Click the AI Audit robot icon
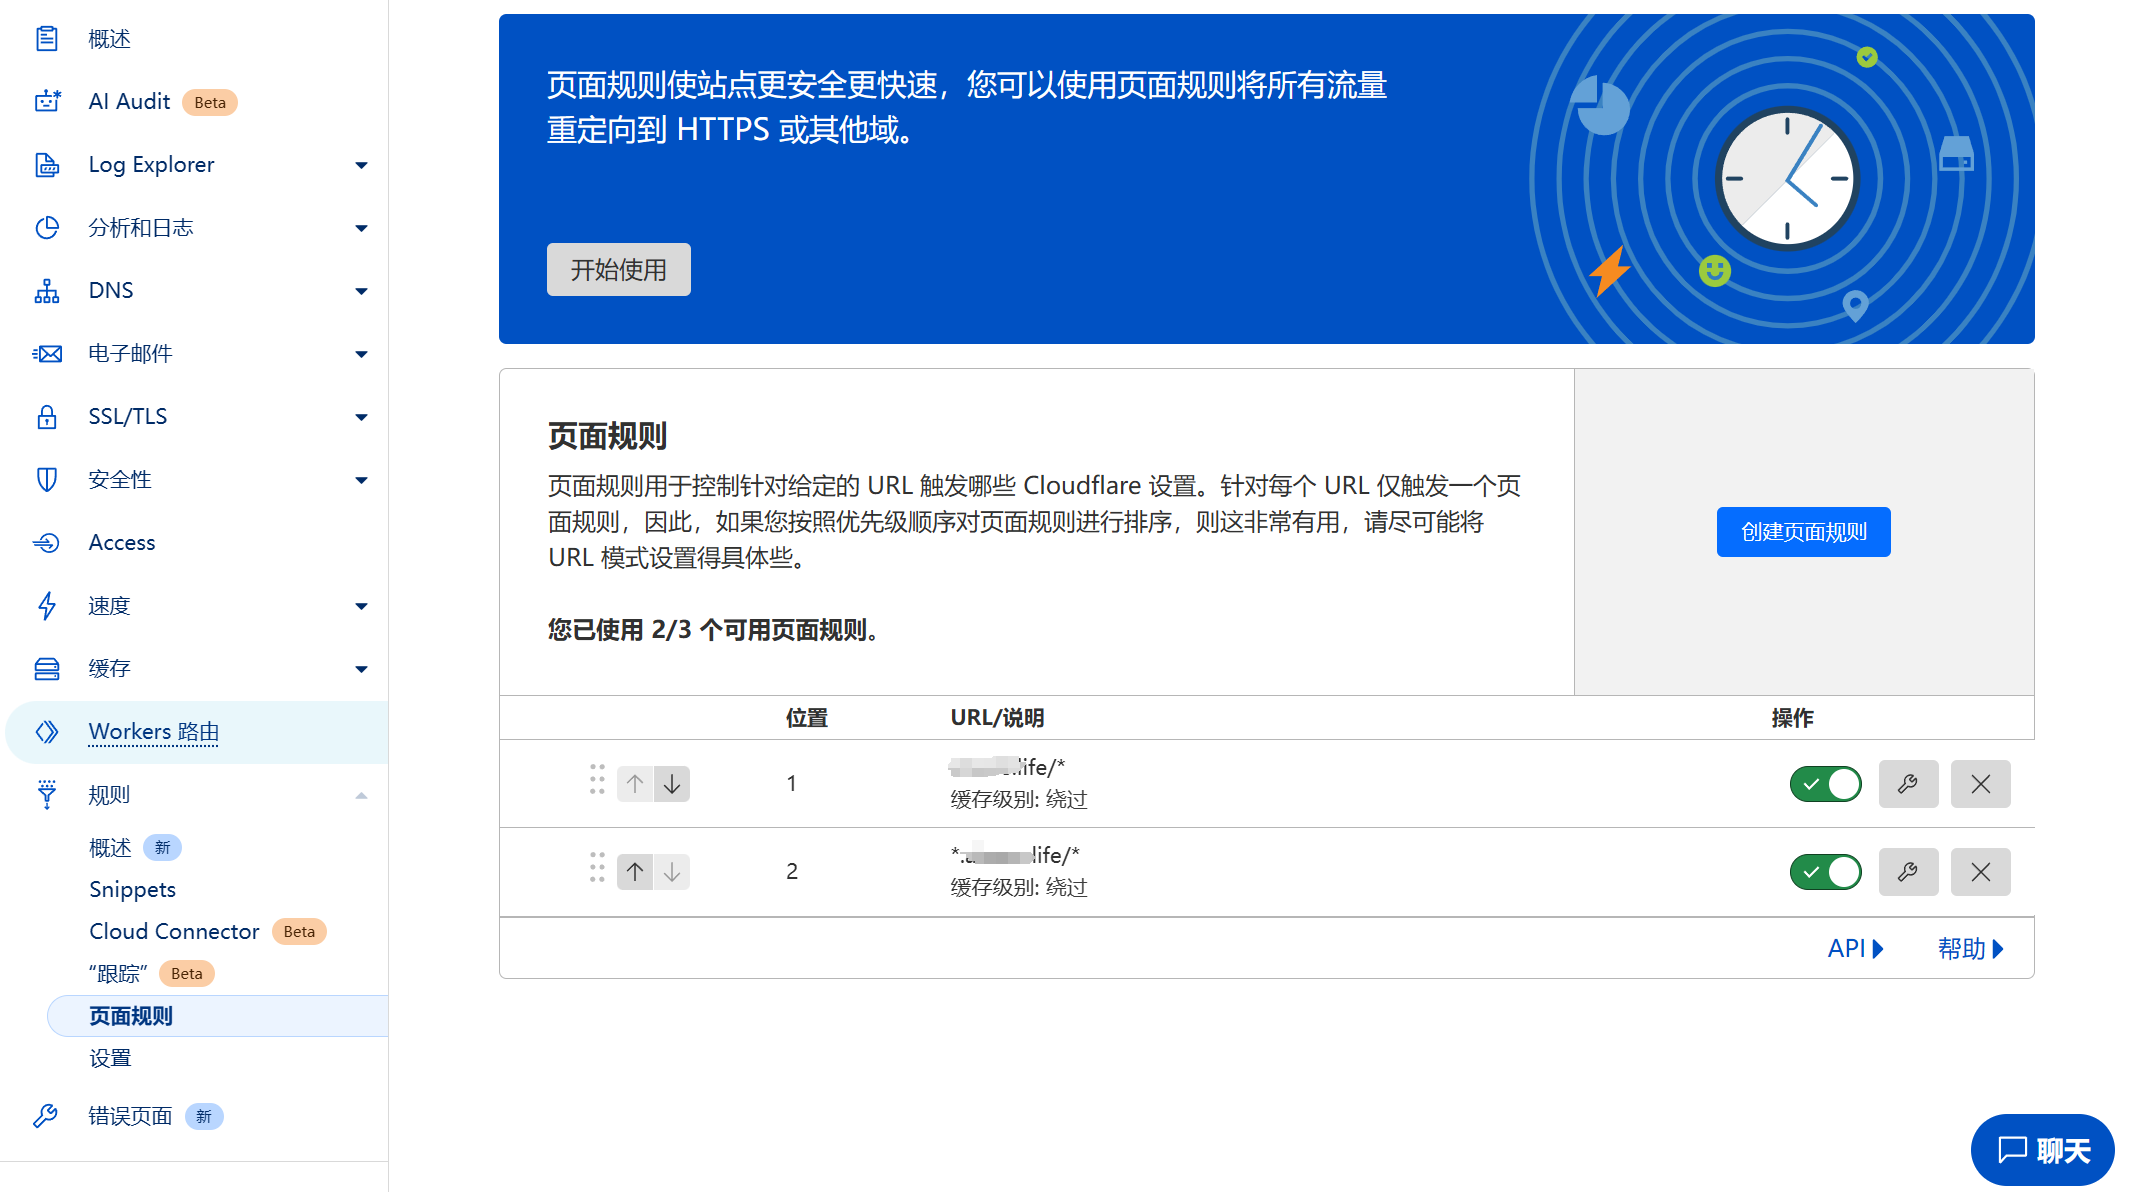 pyautogui.click(x=47, y=101)
